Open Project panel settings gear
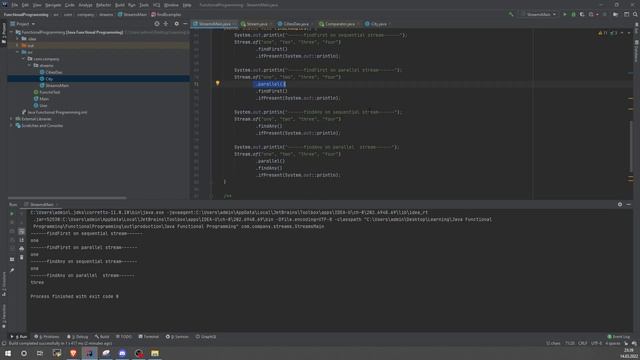The height and width of the screenshot is (360, 640). (176, 24)
